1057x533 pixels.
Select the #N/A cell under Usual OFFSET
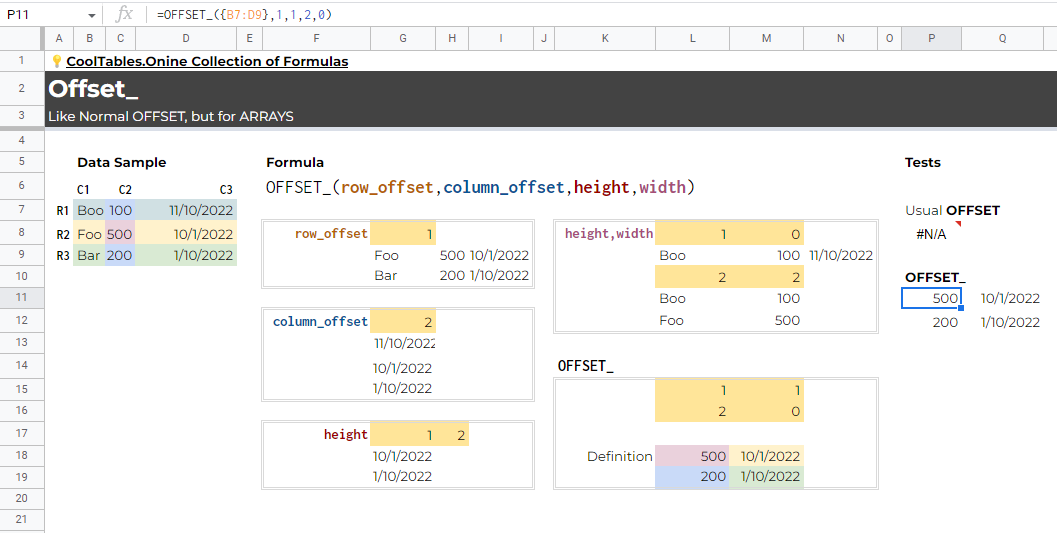[932, 234]
